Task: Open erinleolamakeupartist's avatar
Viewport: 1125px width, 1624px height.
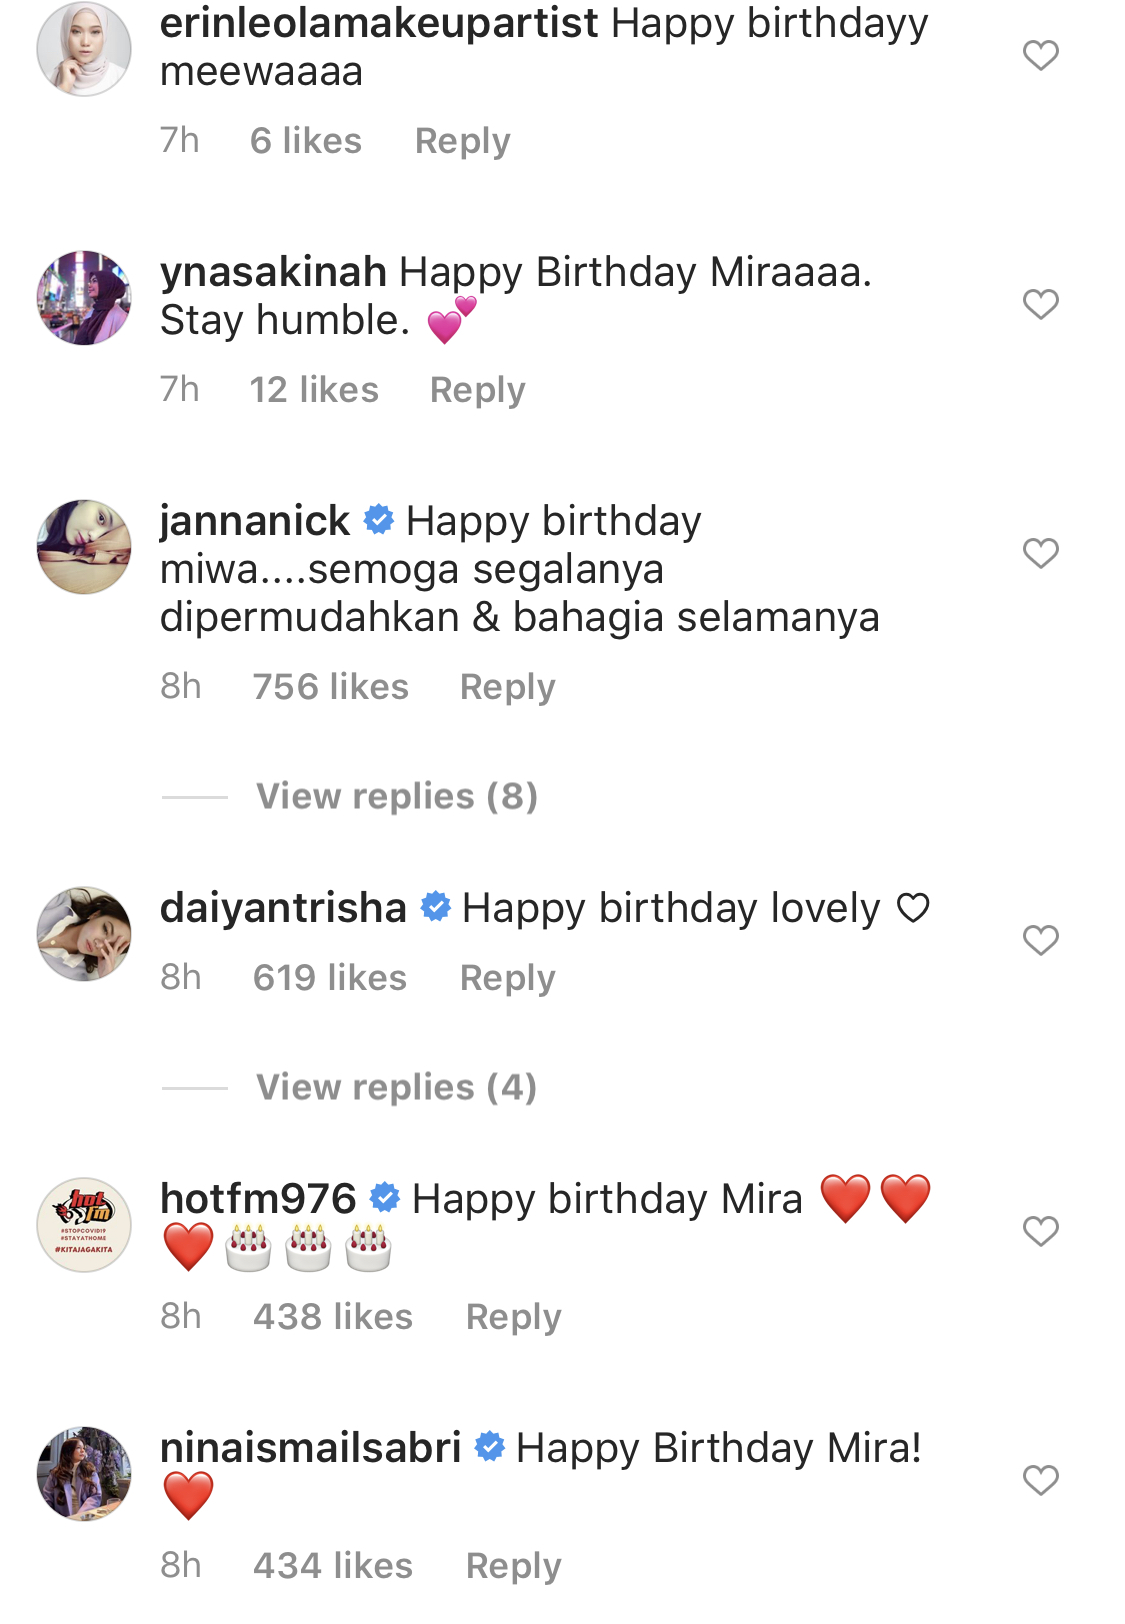Action: coord(84,49)
